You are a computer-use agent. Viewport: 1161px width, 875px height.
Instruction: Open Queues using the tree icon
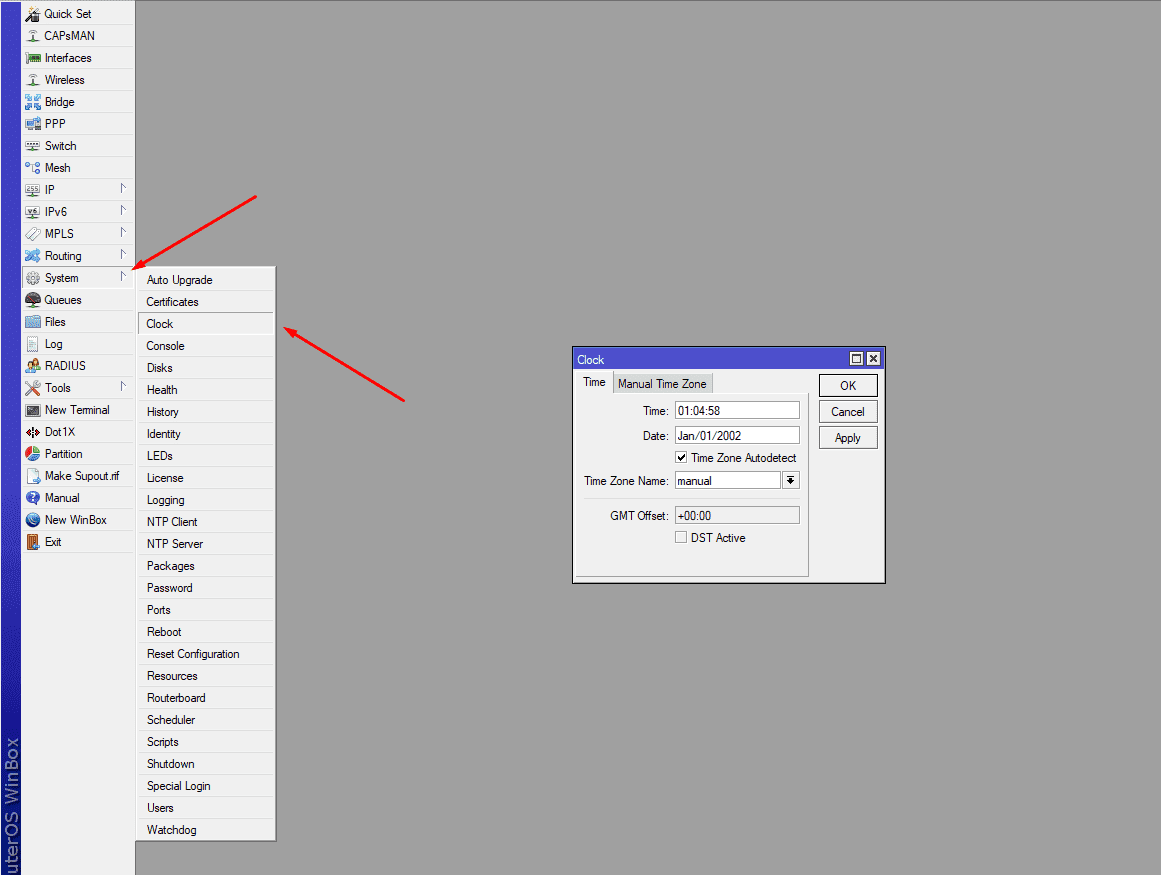click(x=33, y=300)
